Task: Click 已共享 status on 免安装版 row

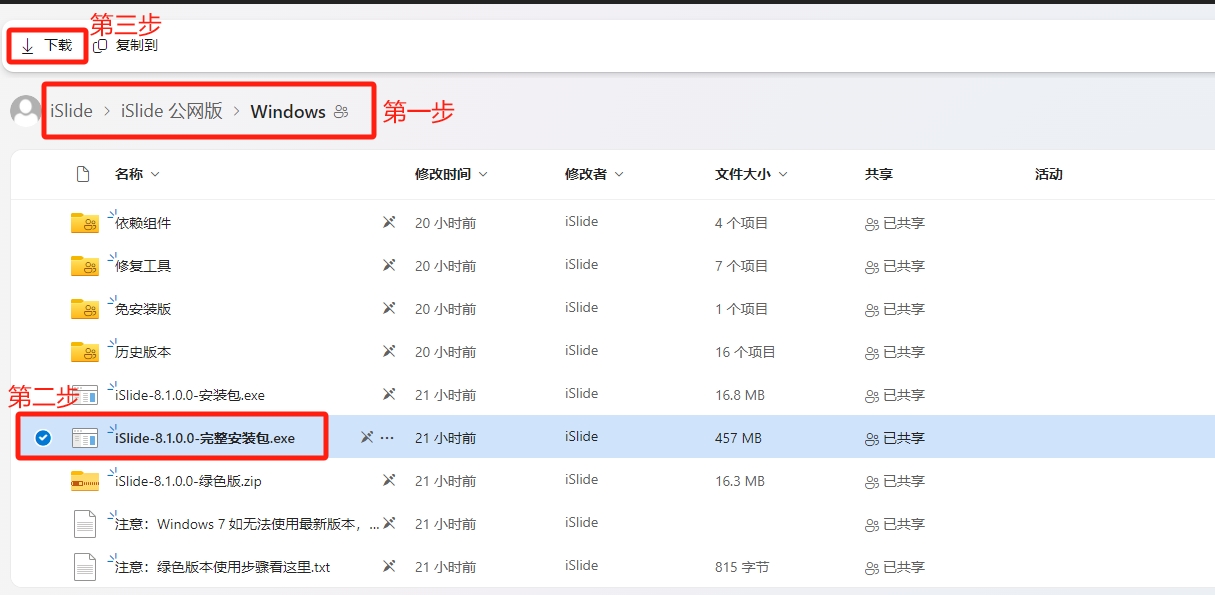Action: [895, 309]
